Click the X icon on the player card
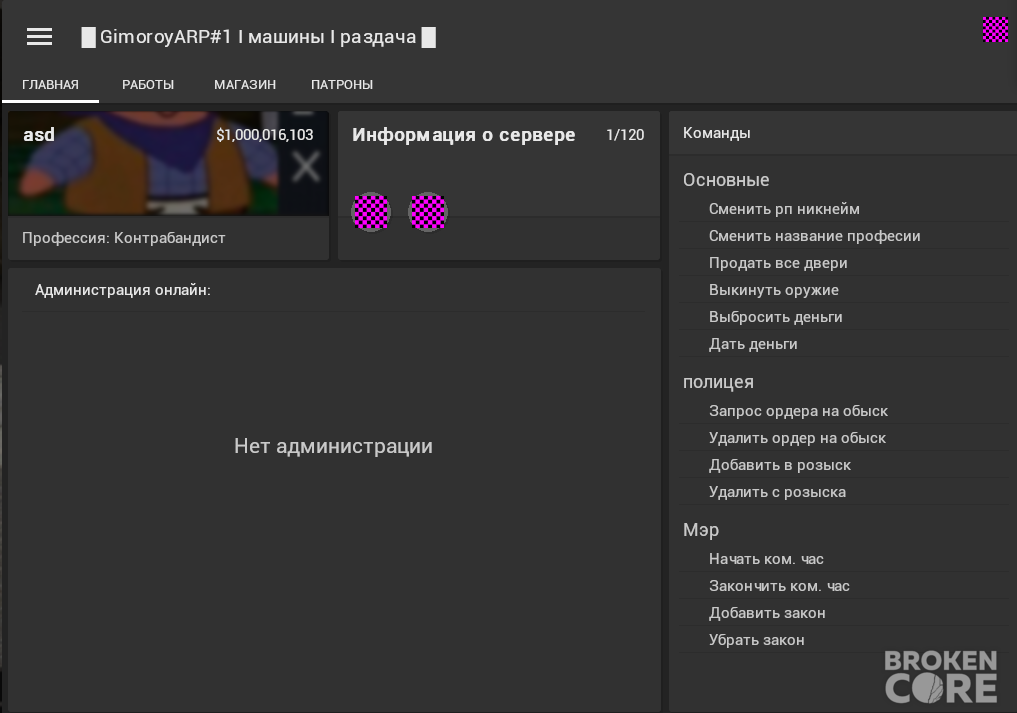1017x713 pixels. click(305, 167)
